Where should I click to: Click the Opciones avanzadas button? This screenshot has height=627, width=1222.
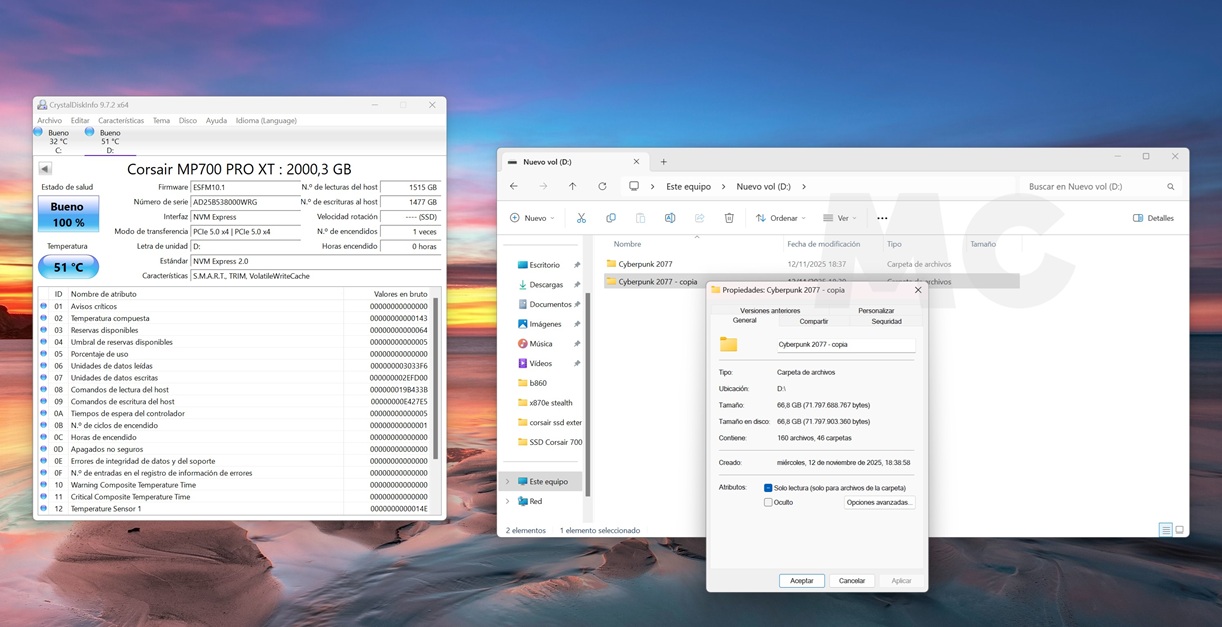point(879,502)
